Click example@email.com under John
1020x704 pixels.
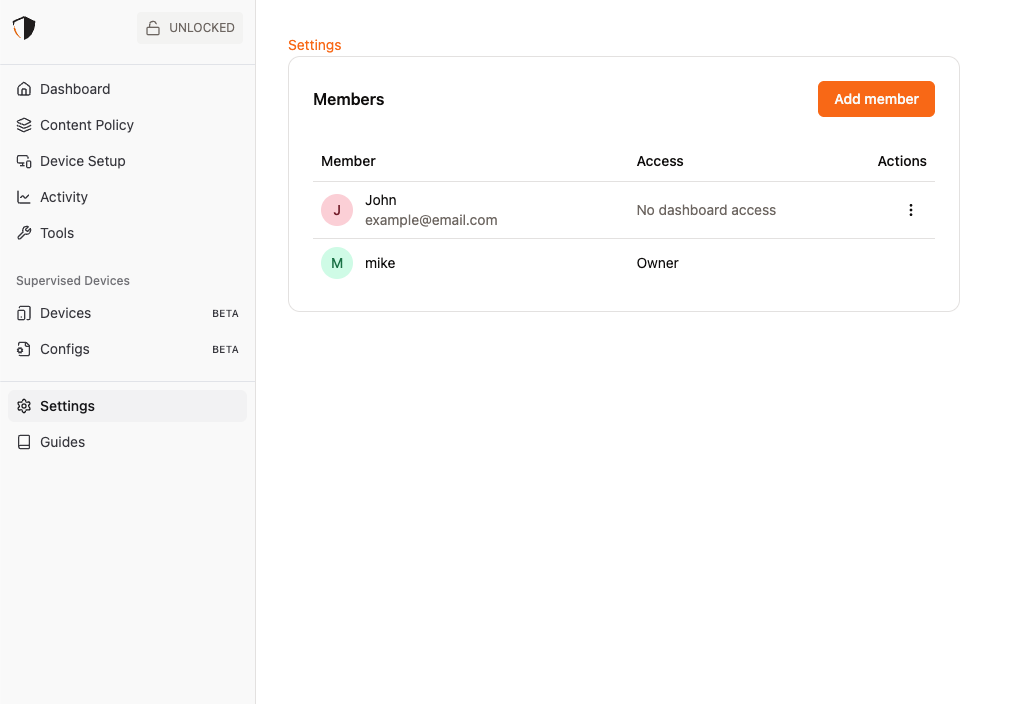pyautogui.click(x=431, y=221)
